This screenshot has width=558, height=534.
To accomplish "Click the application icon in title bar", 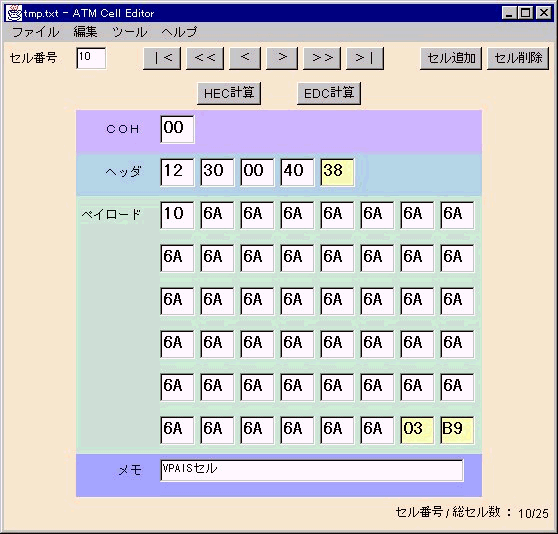I will pyautogui.click(x=14, y=13).
